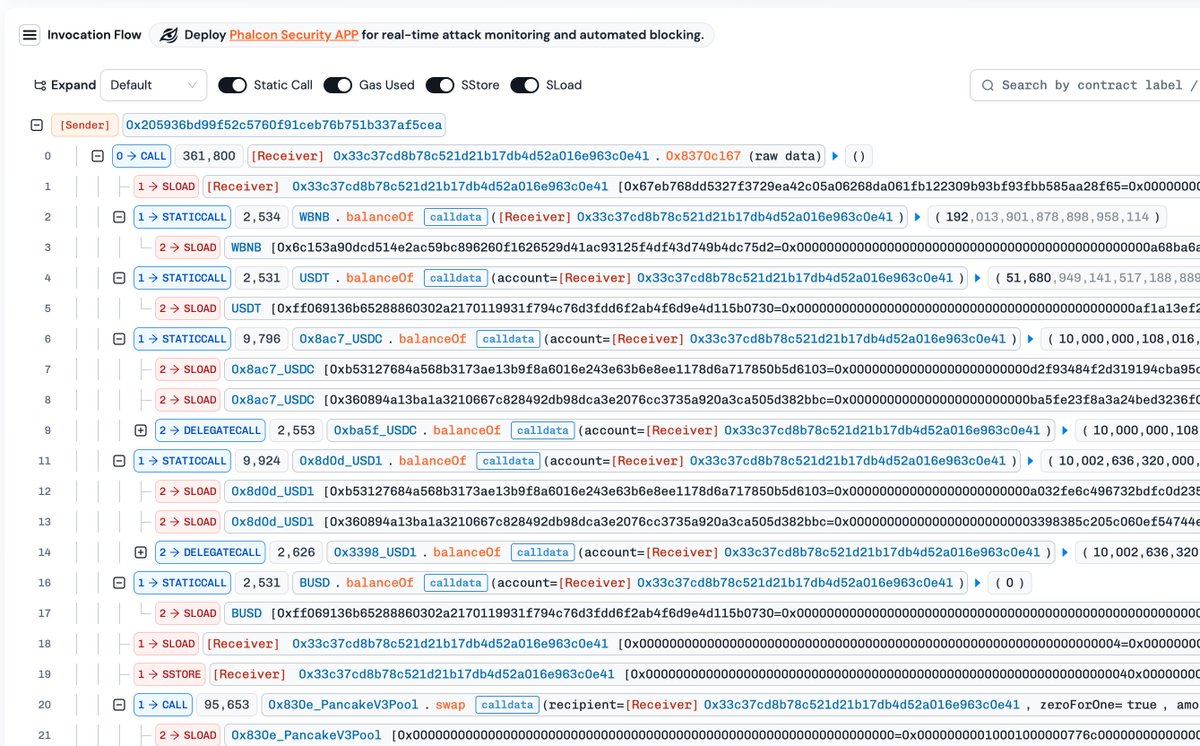Click the search magnifier icon
The width and height of the screenshot is (1200, 746).
point(988,85)
